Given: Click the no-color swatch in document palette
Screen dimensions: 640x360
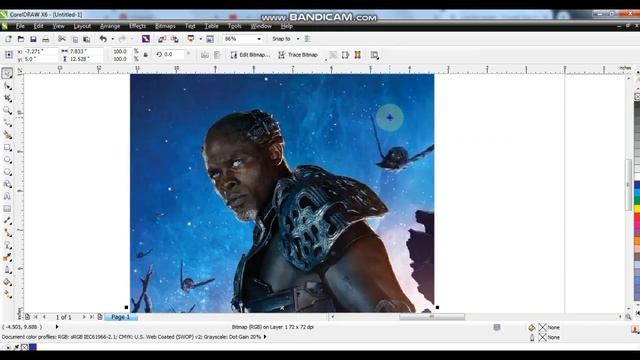Looking at the screenshot, I should coord(24,347).
